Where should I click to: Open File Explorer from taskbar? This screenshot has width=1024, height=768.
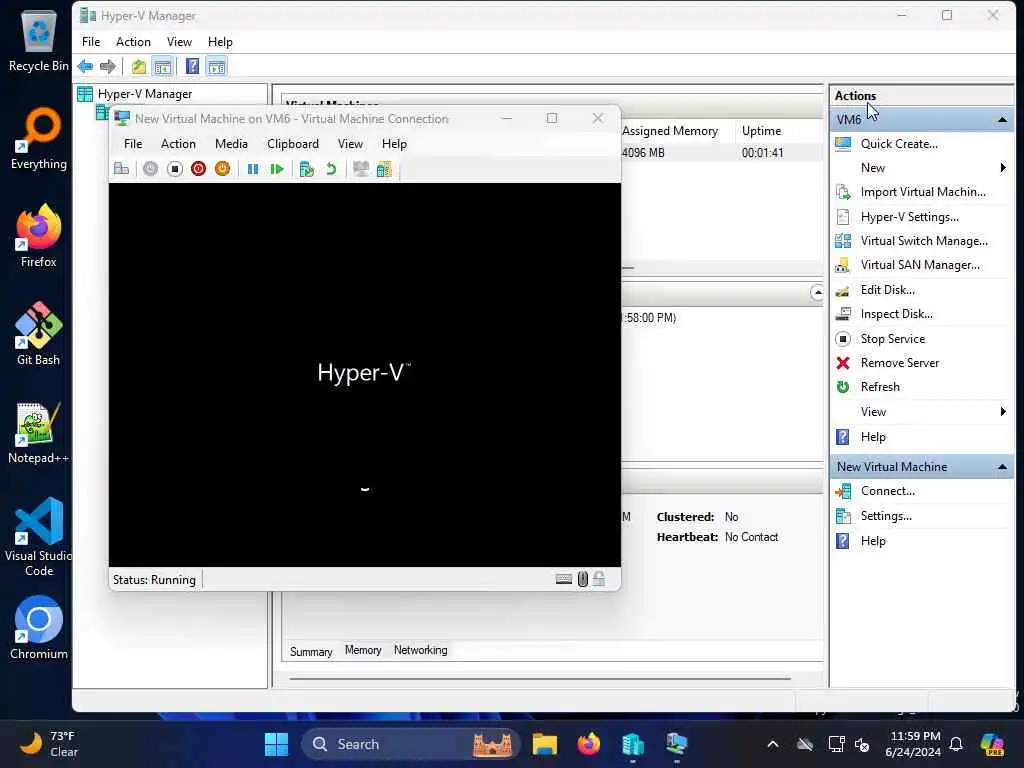click(x=545, y=744)
